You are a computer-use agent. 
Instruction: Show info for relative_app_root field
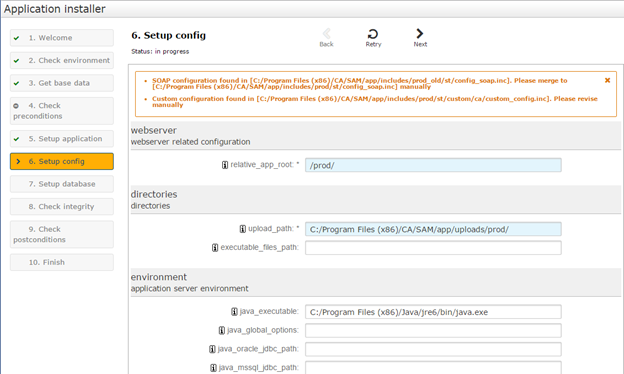point(225,165)
